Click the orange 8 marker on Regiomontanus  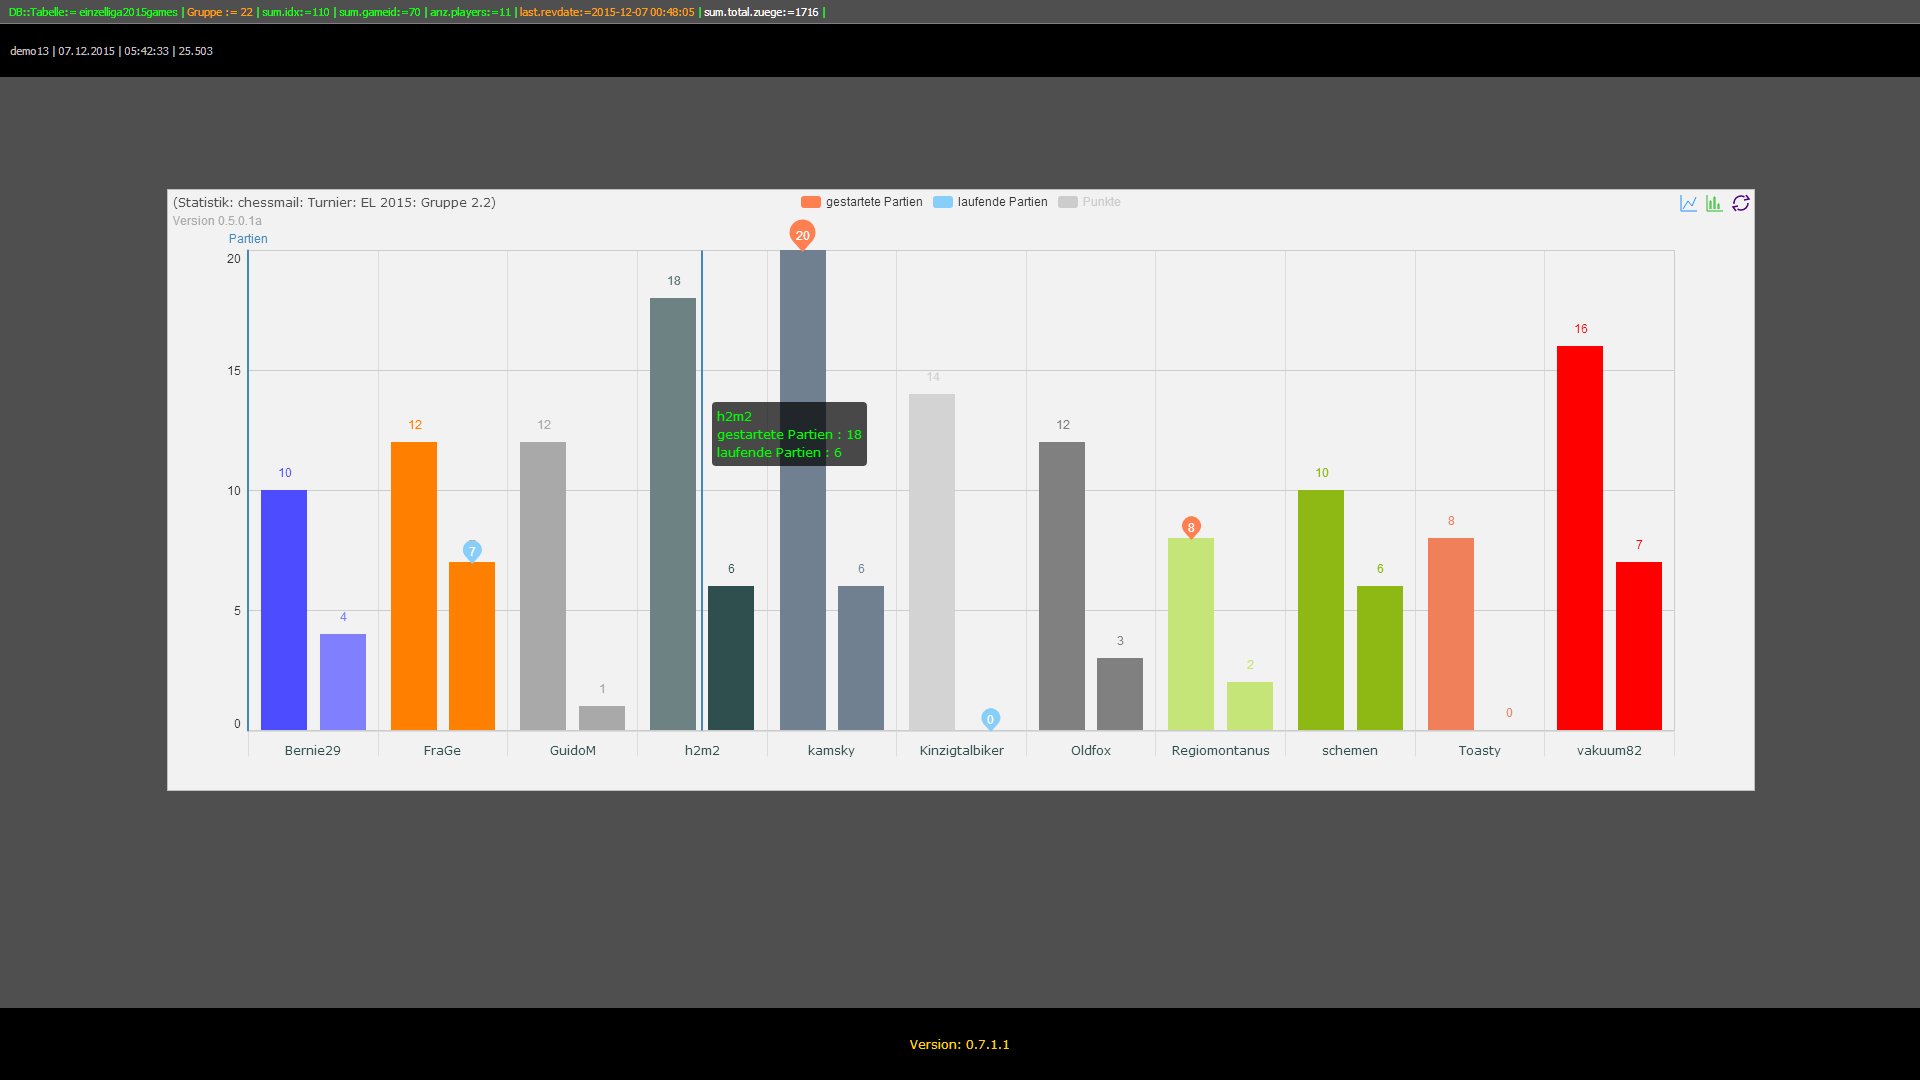tap(1191, 527)
